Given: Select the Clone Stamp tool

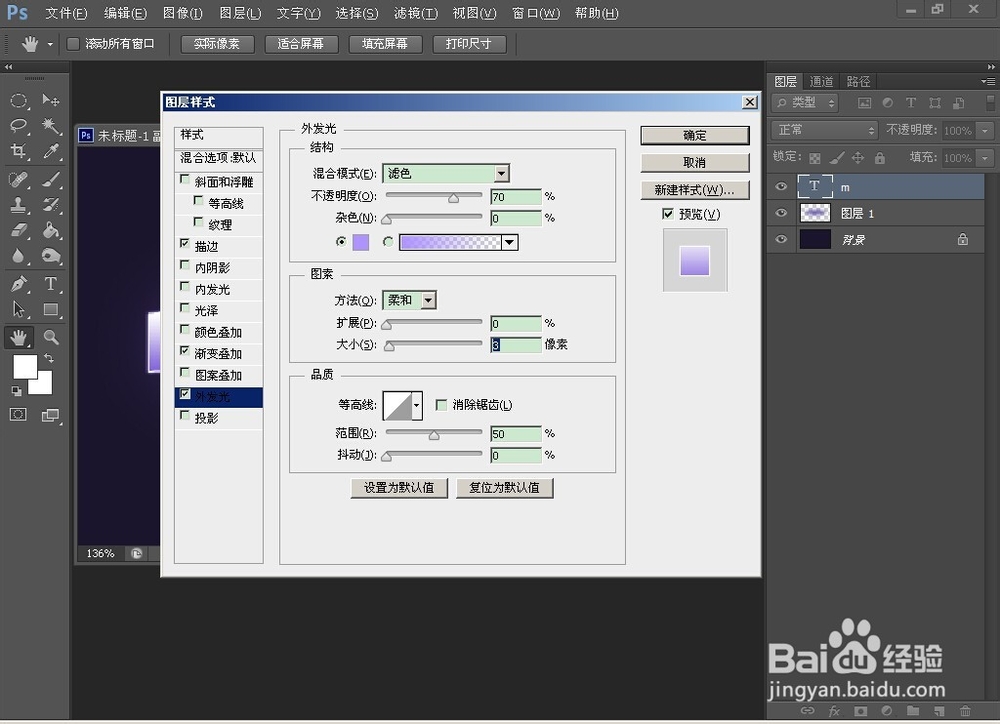Looking at the screenshot, I should coord(18,205).
